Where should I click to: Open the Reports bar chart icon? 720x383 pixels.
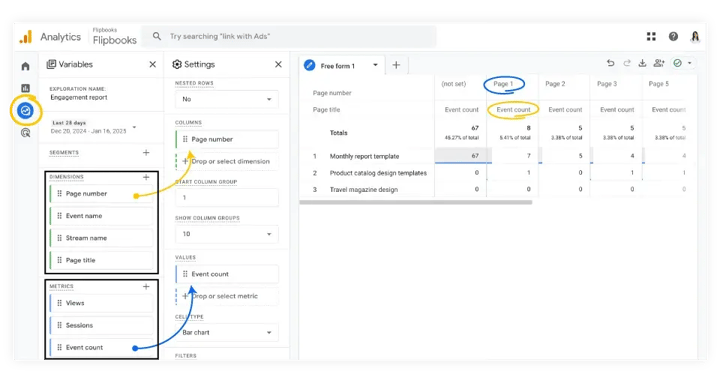(25, 88)
